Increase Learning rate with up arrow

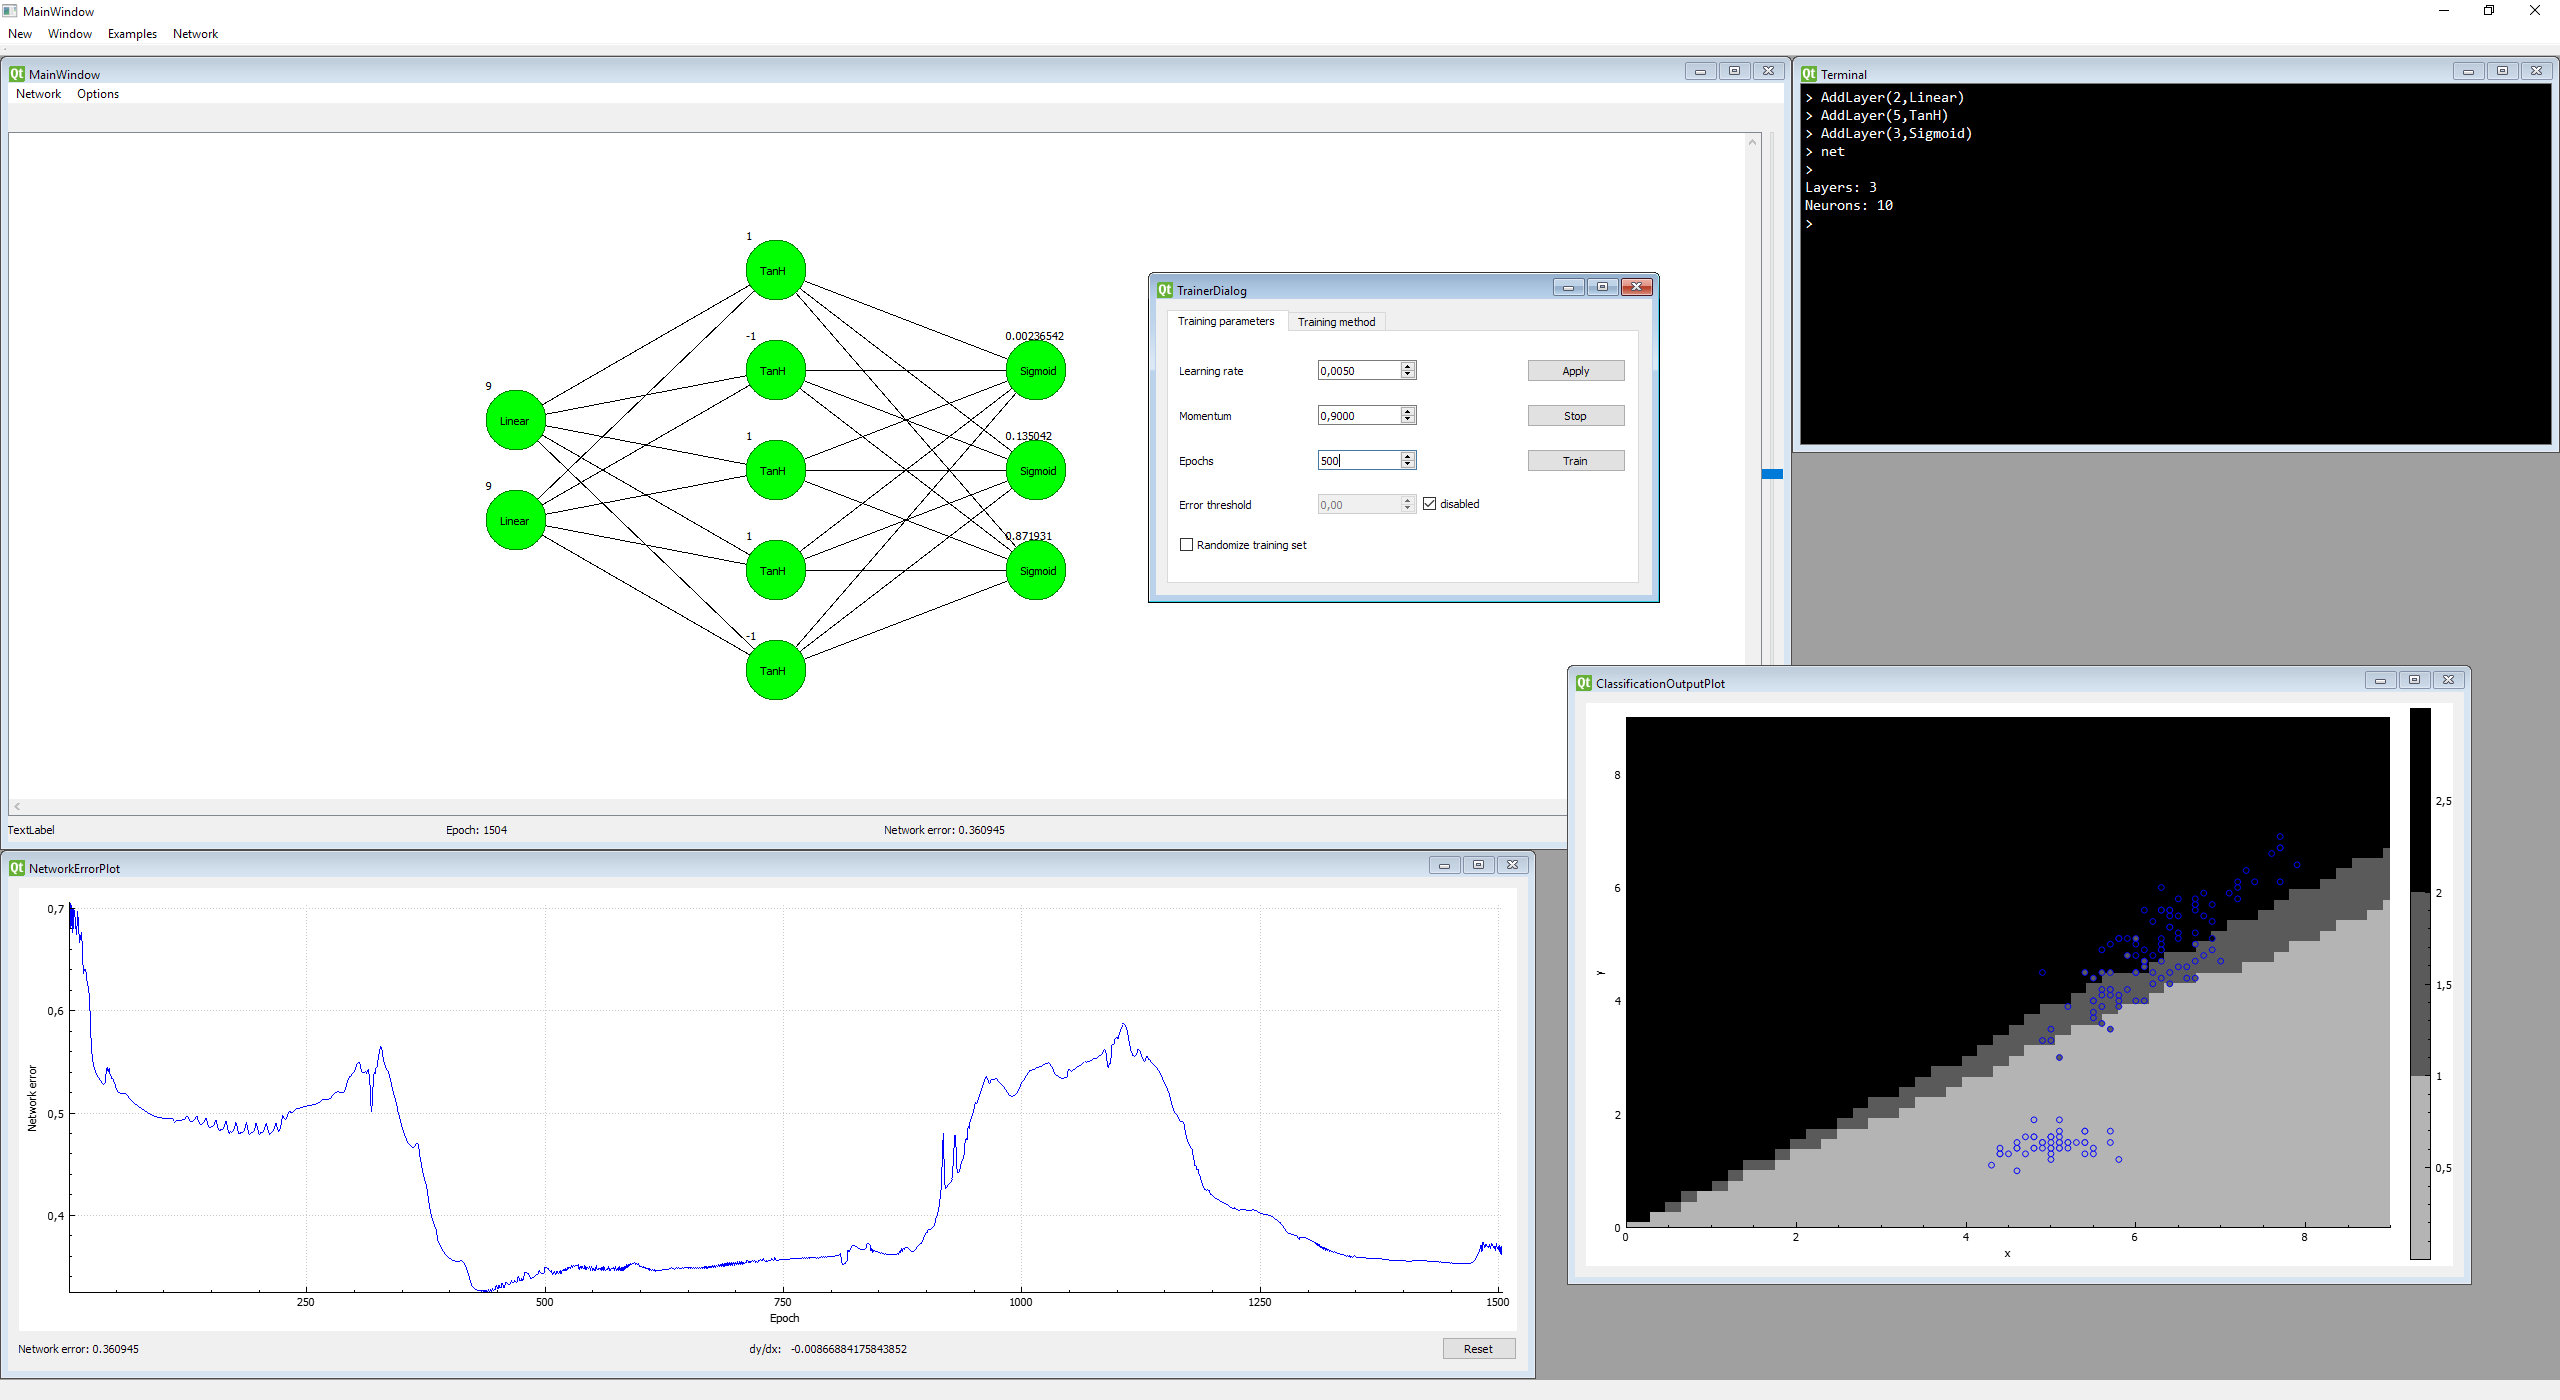[1408, 366]
